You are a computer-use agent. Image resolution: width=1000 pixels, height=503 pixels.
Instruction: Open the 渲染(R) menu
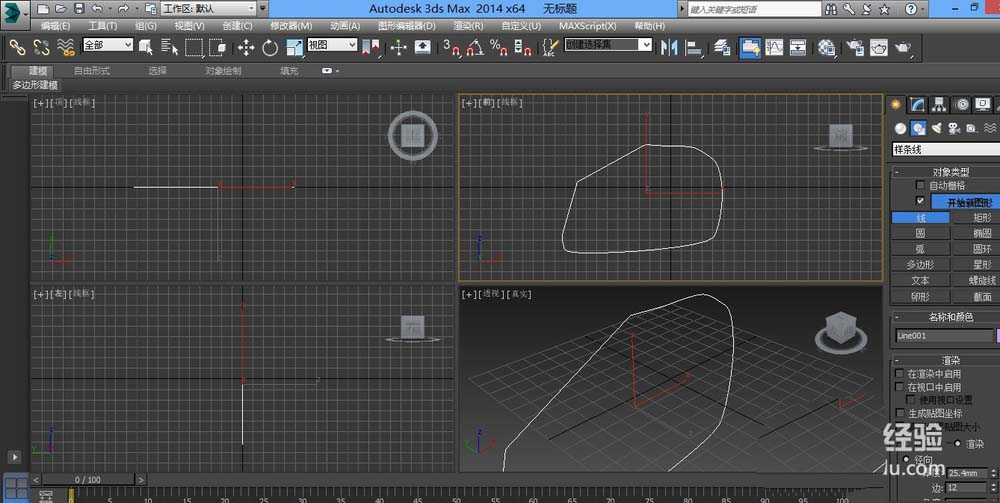(469, 25)
